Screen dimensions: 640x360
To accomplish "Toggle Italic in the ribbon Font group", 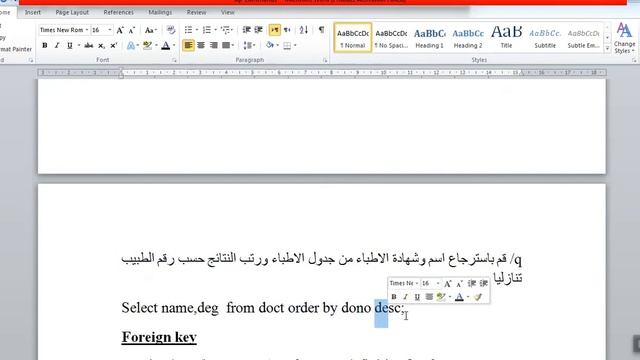I will pos(57,45).
